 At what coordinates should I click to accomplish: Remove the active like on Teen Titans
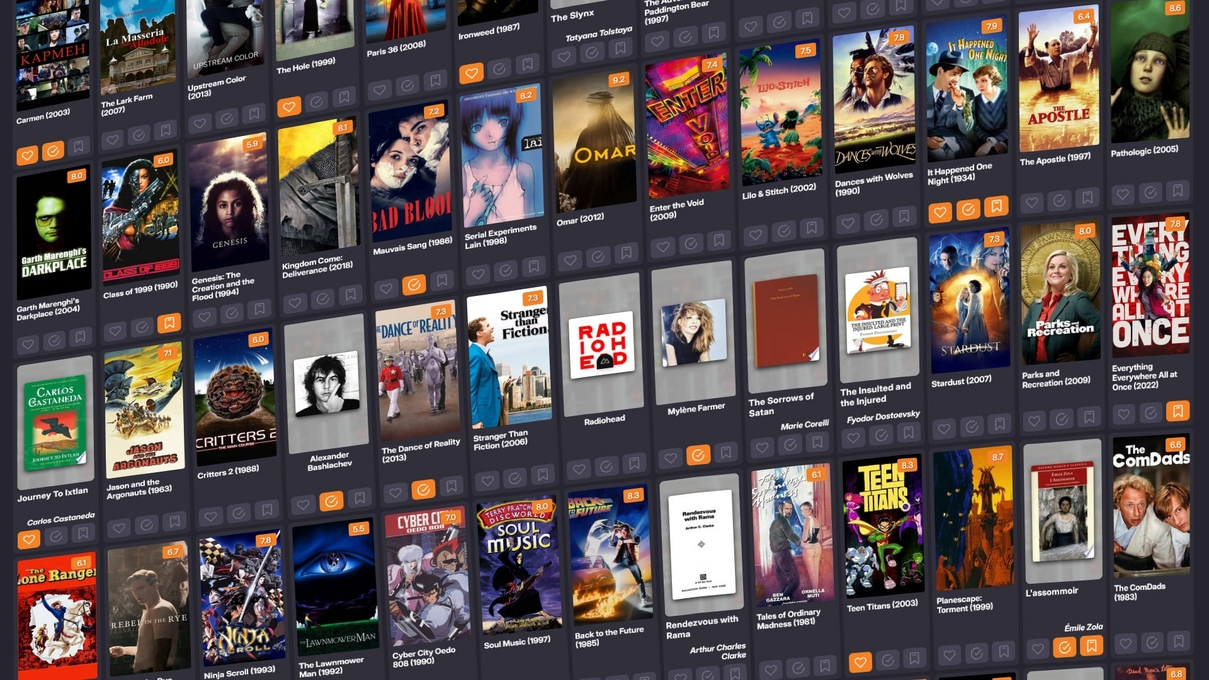(859, 662)
